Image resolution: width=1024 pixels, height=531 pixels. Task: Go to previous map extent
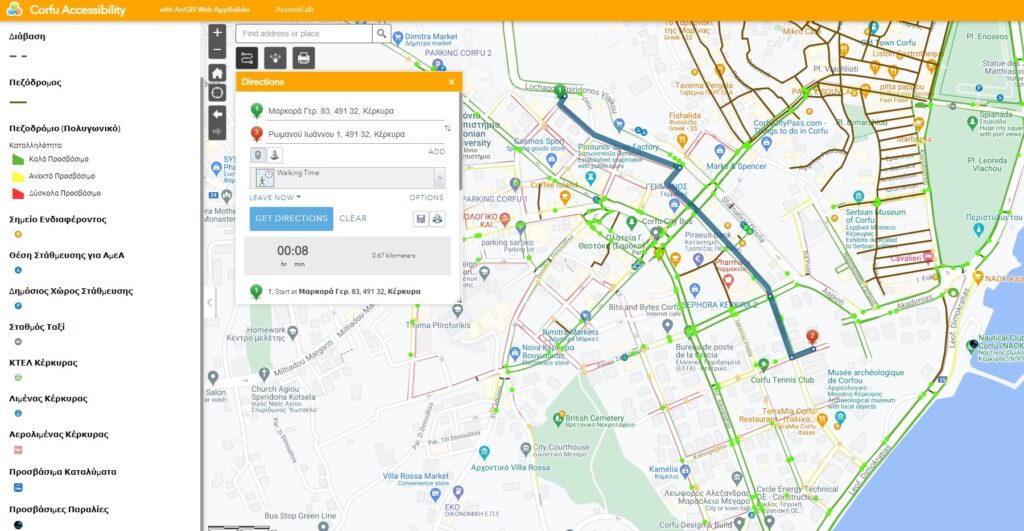click(217, 114)
